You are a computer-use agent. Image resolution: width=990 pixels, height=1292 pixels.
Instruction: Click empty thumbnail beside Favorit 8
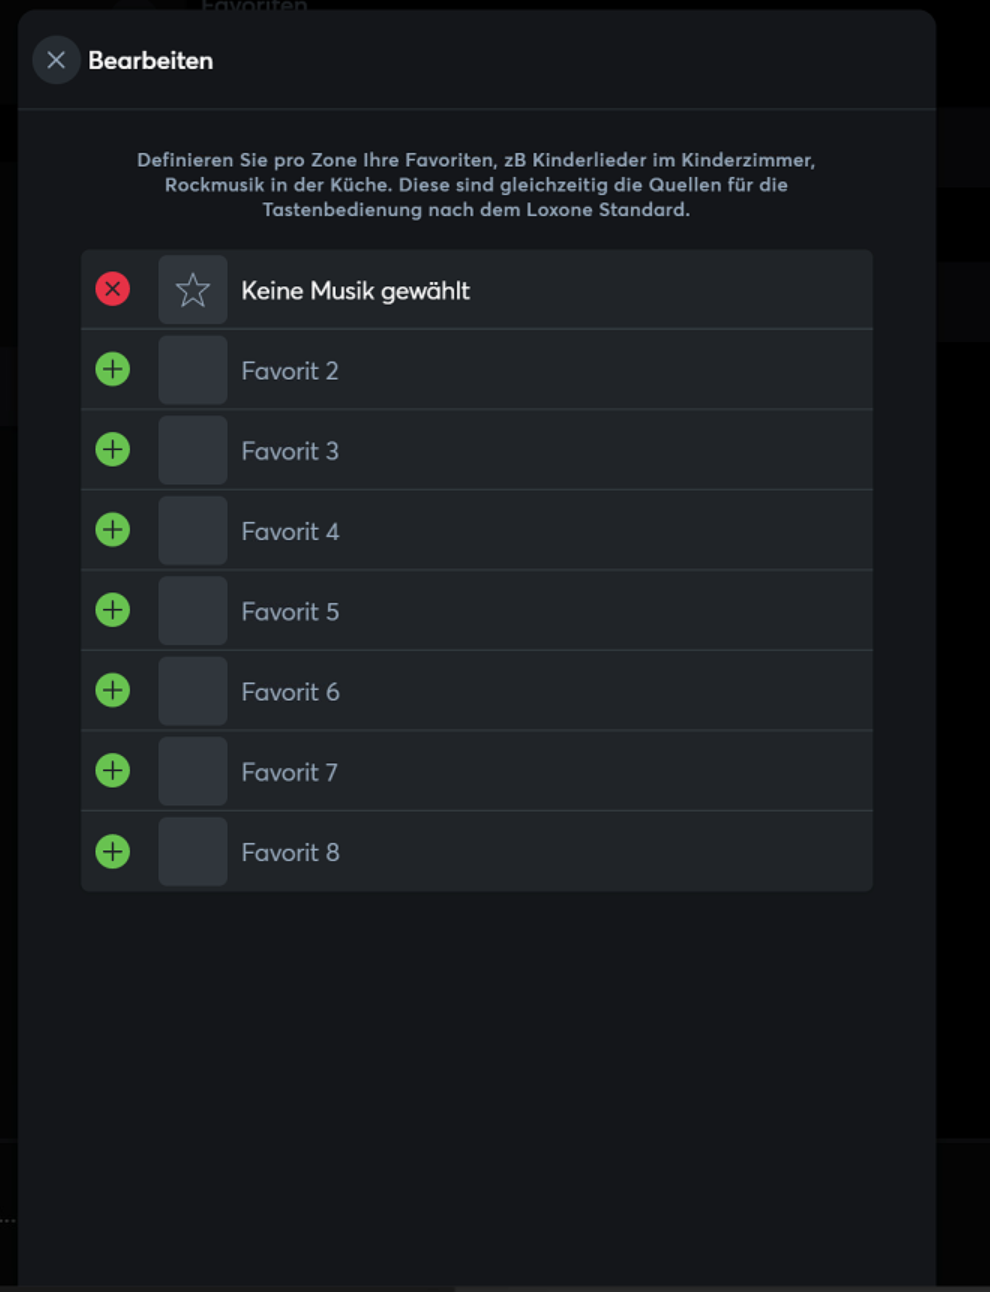coord(193,852)
